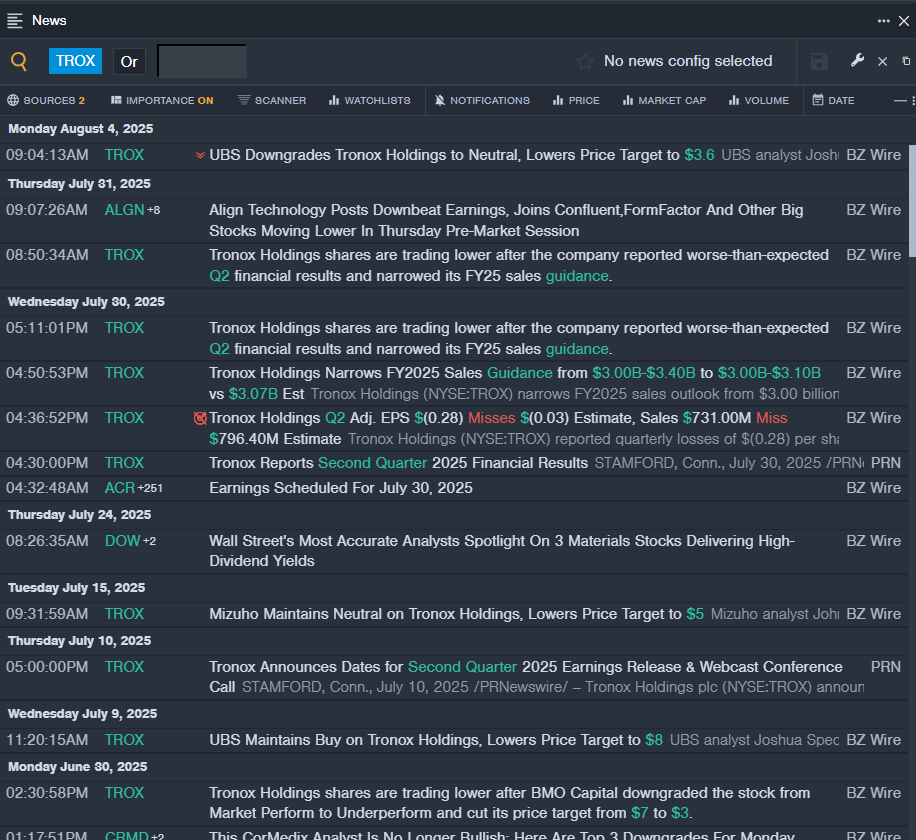Open the Date filter
The image size is (916, 840).
click(x=834, y=100)
